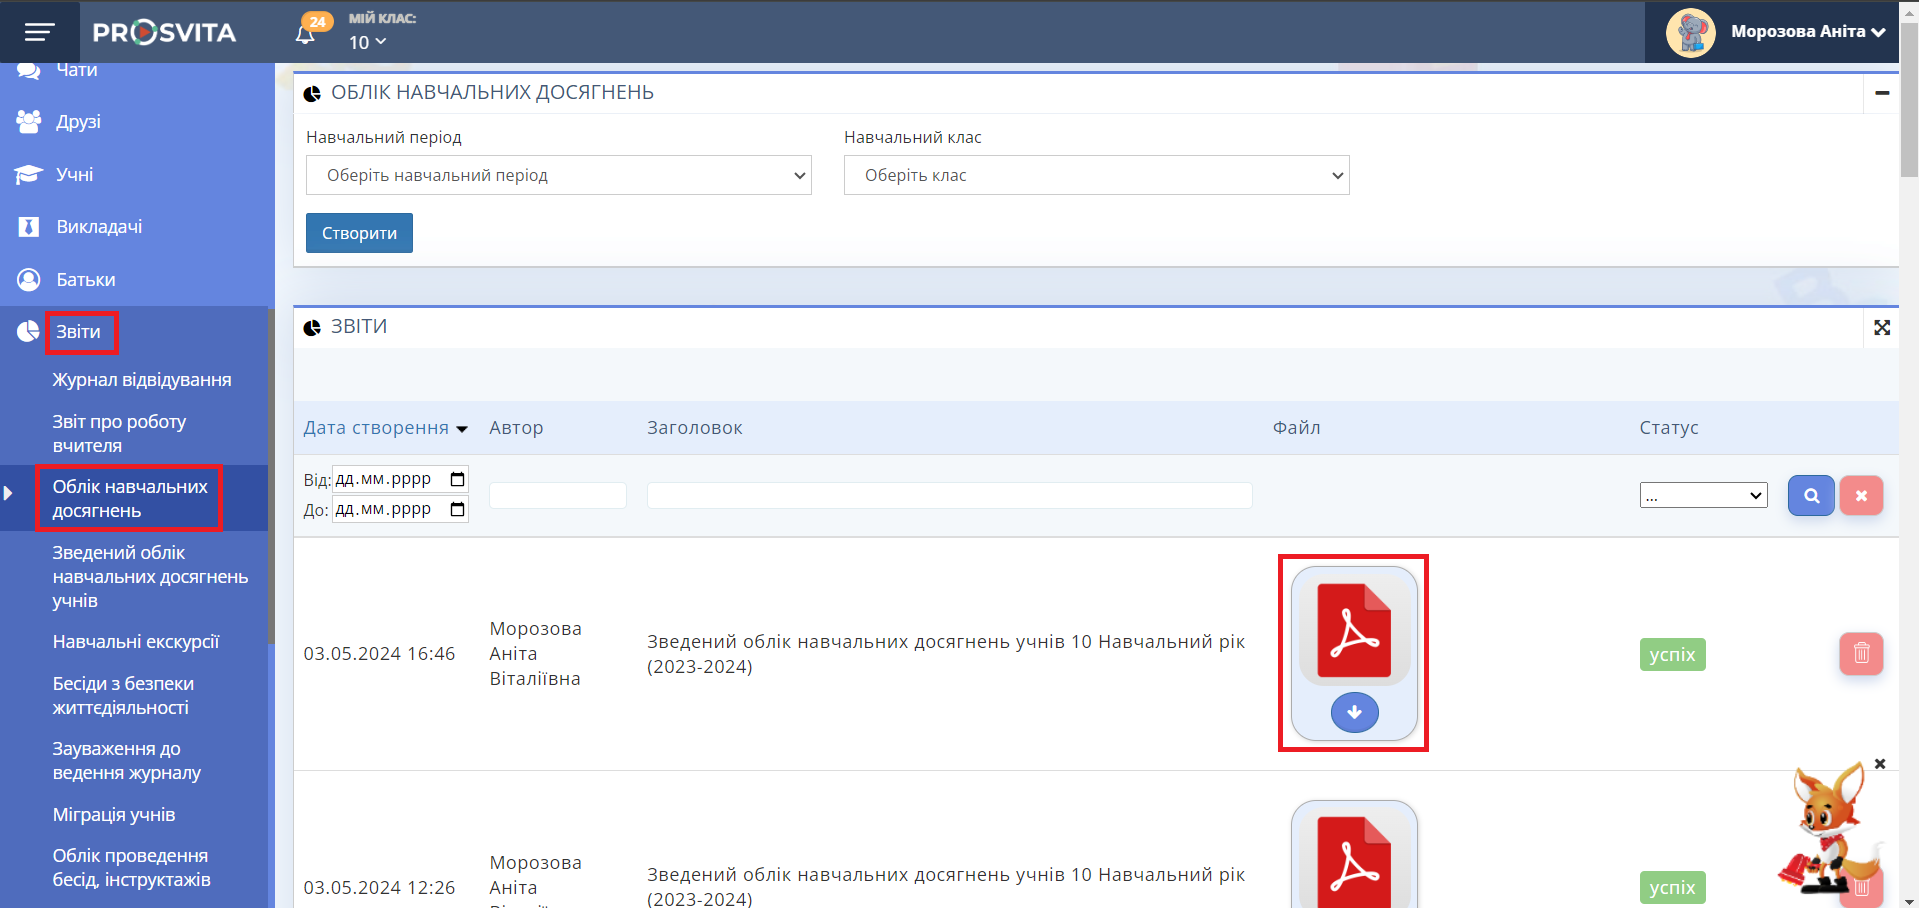Open the Статус filter dropdown

(1703, 496)
